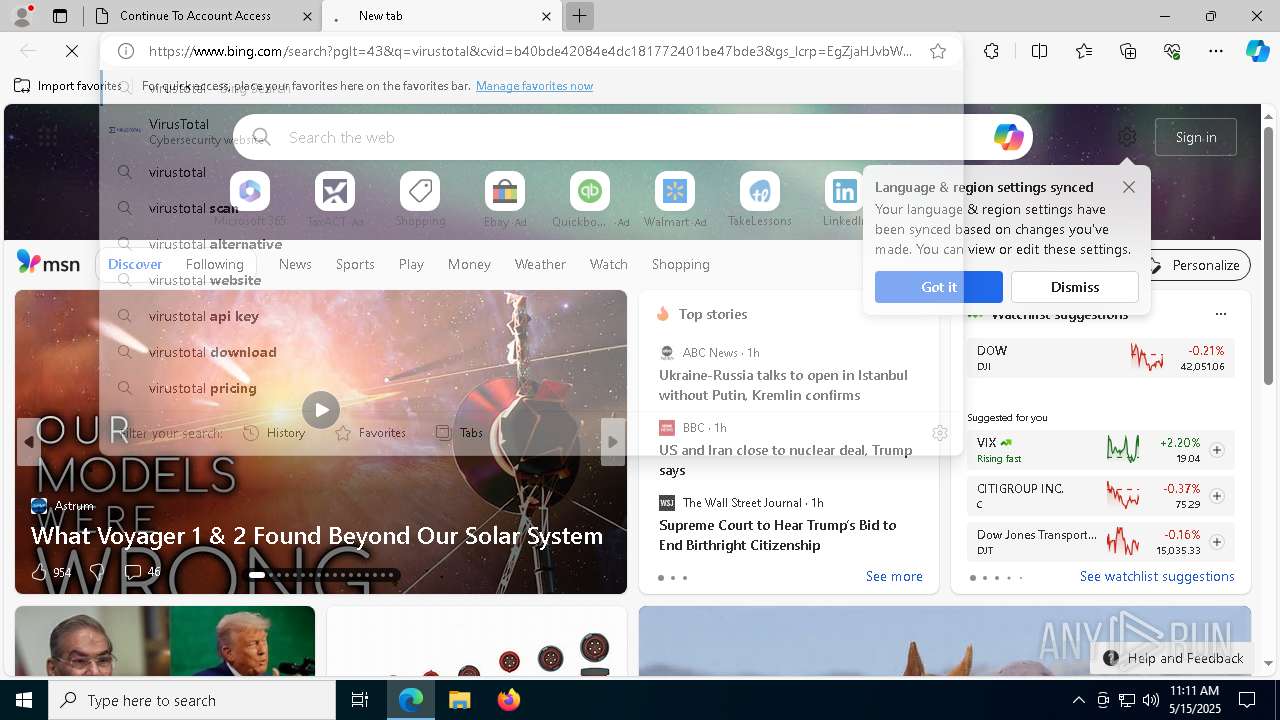Open page settings gear next to Sign in
The width and height of the screenshot is (1280, 720).
(x=1127, y=137)
